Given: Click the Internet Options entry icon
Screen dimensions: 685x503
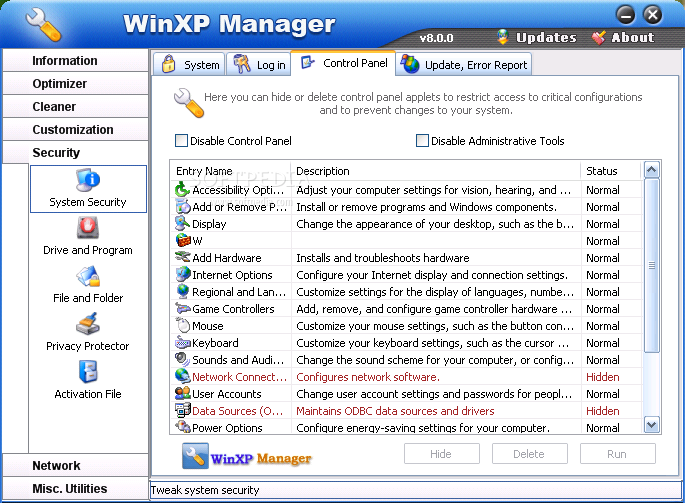Looking at the screenshot, I should [183, 274].
